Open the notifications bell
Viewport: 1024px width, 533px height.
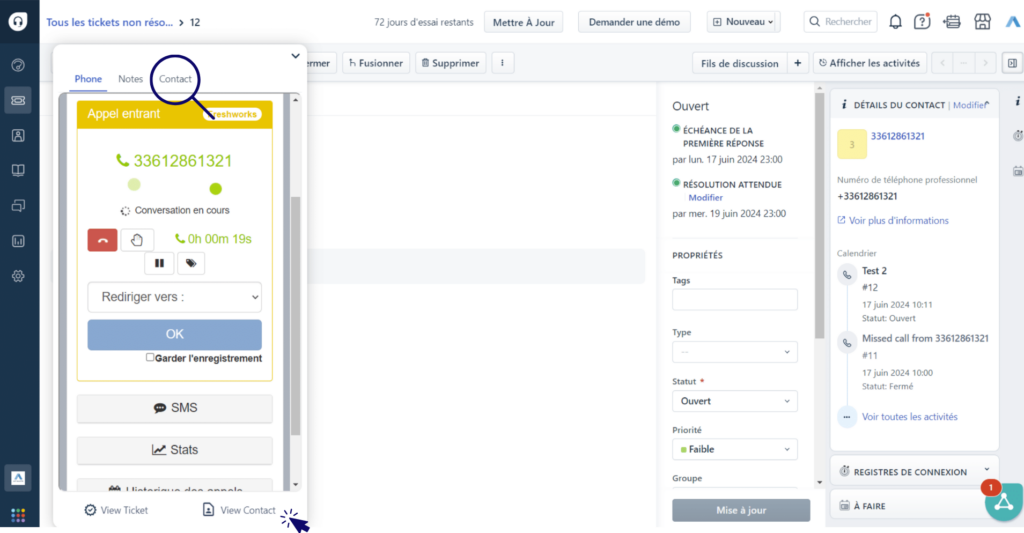[895, 22]
